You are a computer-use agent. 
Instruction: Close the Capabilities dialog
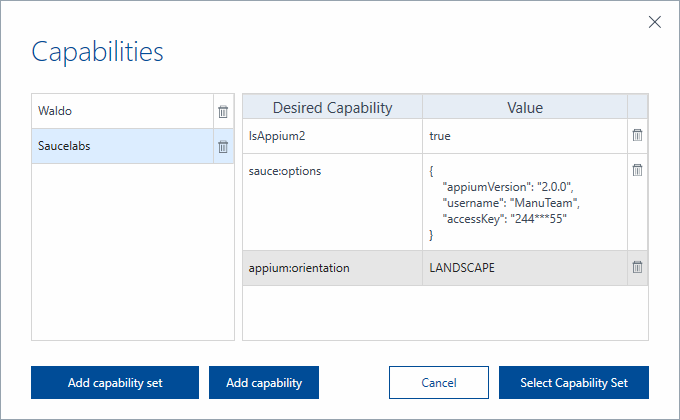tap(655, 22)
